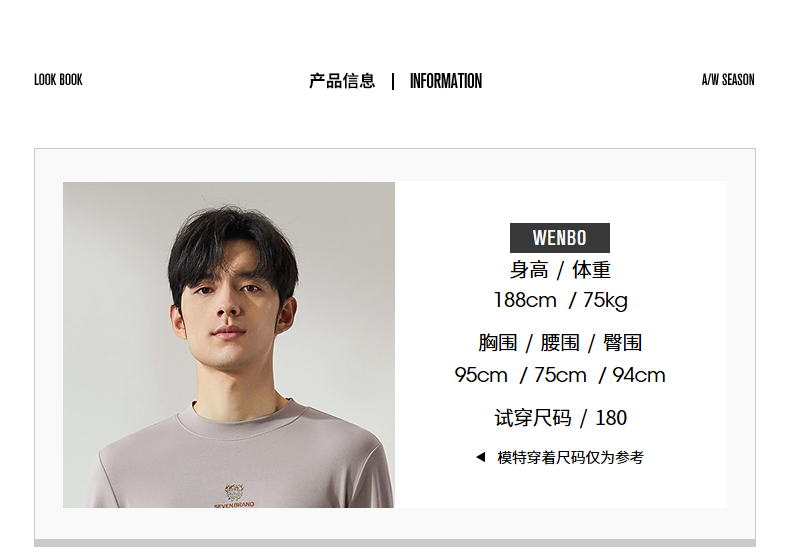Click the WENBO name badge
This screenshot has width=790, height=553.
(560, 238)
